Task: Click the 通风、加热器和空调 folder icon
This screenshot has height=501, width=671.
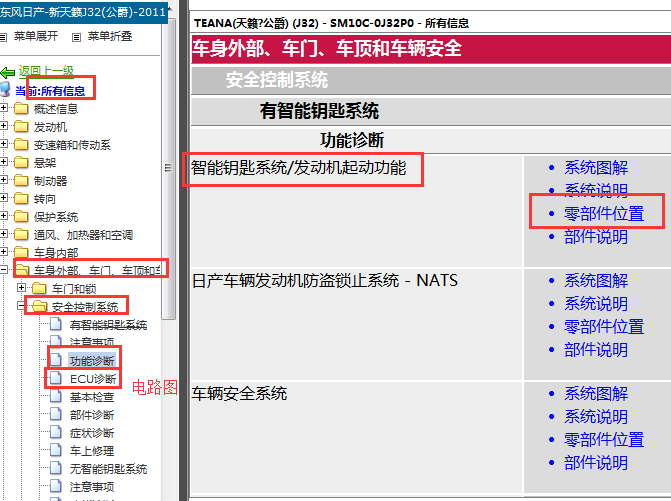Action: coord(21,234)
